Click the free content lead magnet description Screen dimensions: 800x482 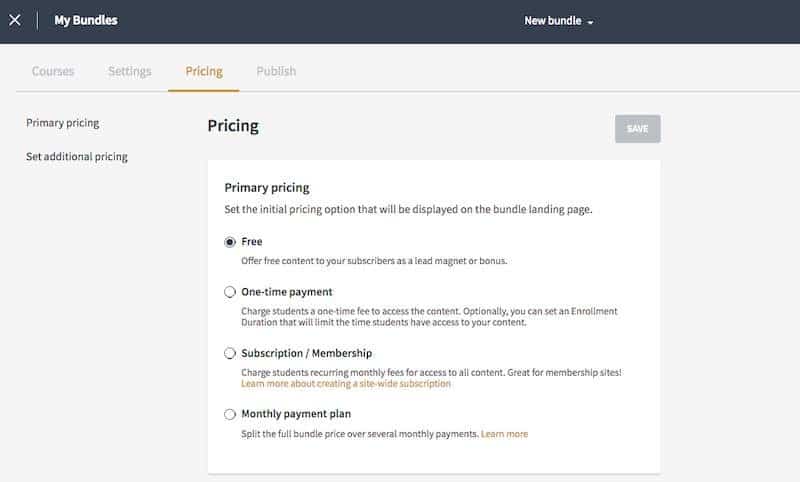pos(374,261)
